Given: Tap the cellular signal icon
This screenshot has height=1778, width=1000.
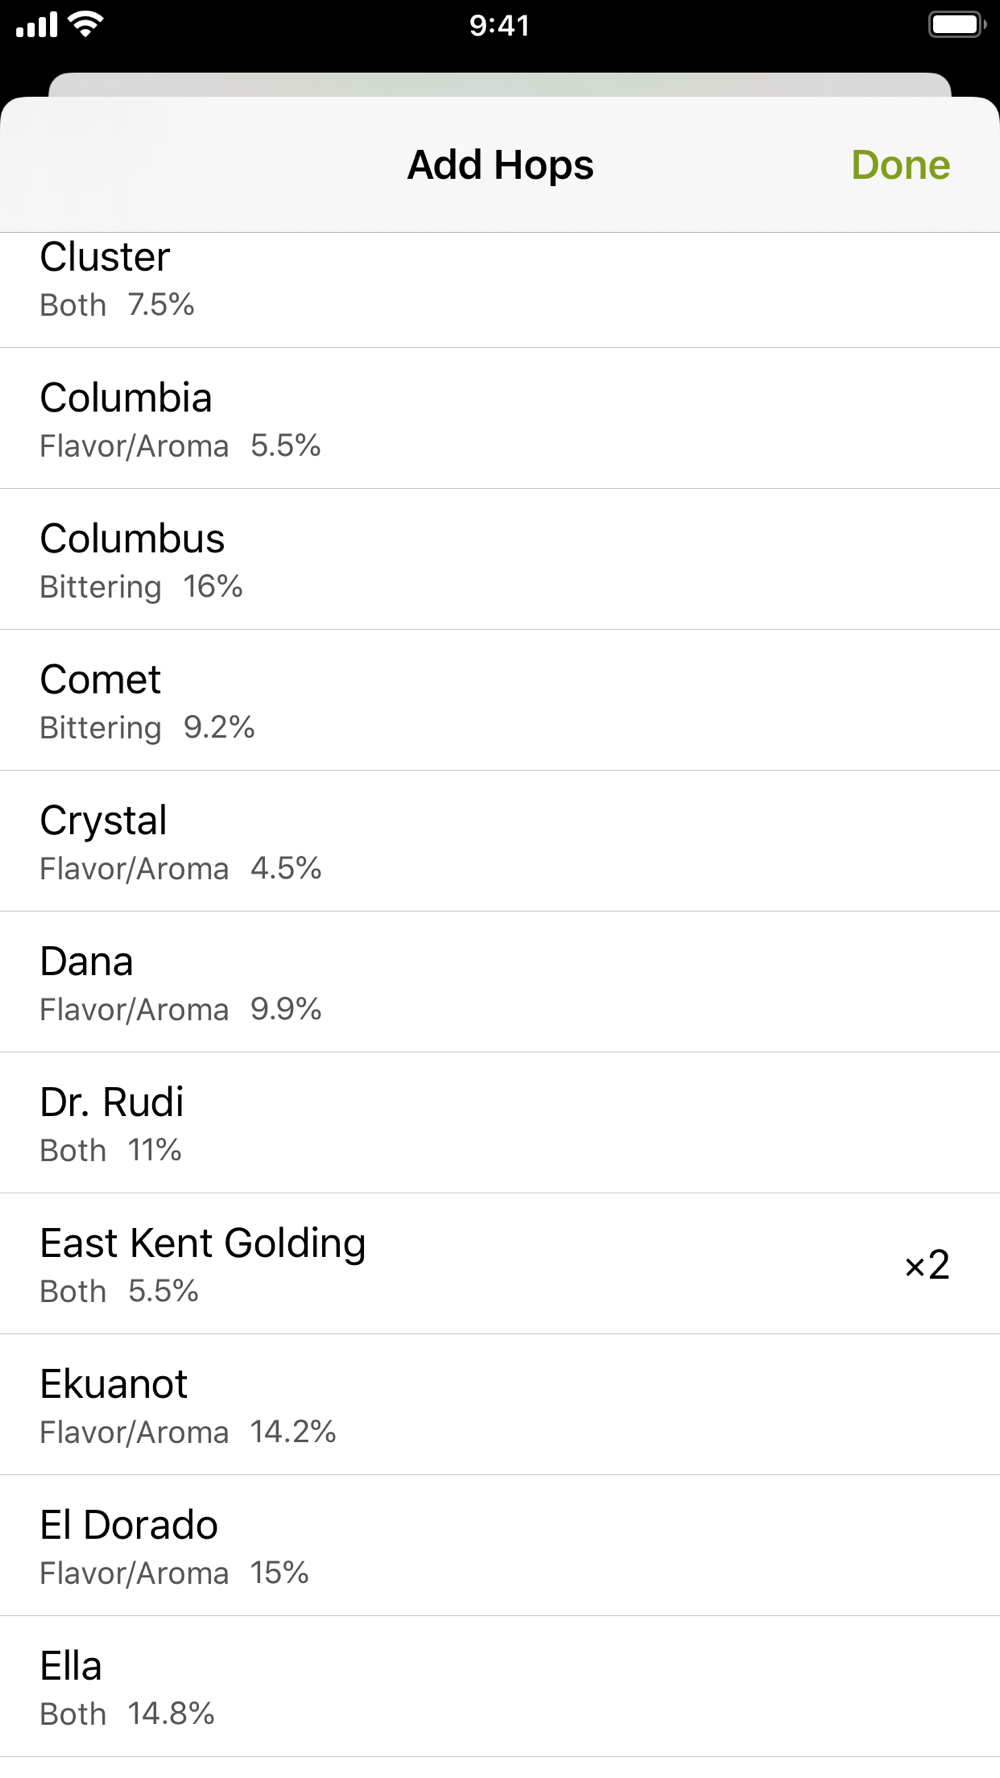Looking at the screenshot, I should pyautogui.click(x=37, y=24).
